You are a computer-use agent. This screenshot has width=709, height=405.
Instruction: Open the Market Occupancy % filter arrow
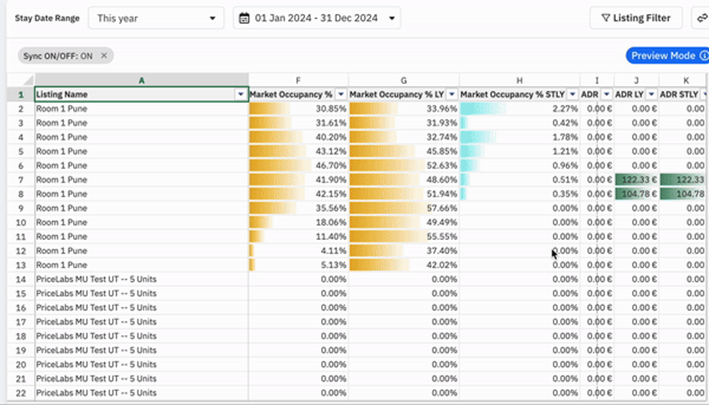point(341,94)
